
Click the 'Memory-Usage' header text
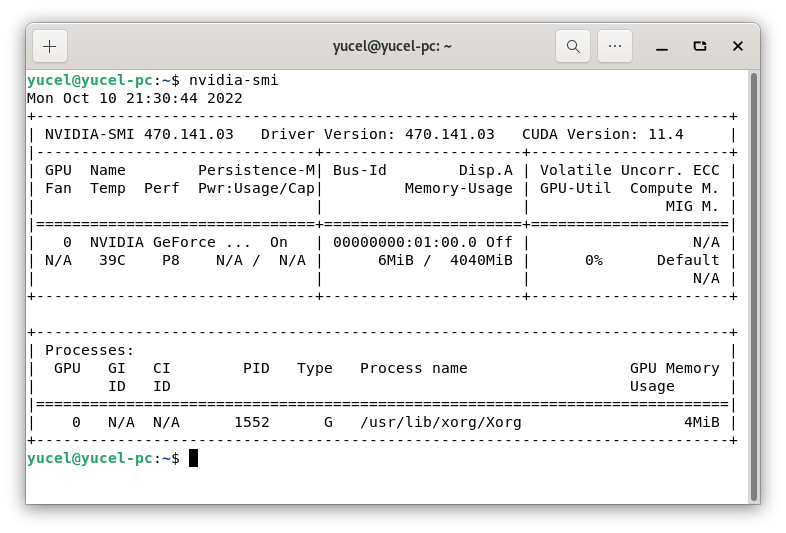pyautogui.click(x=459, y=189)
